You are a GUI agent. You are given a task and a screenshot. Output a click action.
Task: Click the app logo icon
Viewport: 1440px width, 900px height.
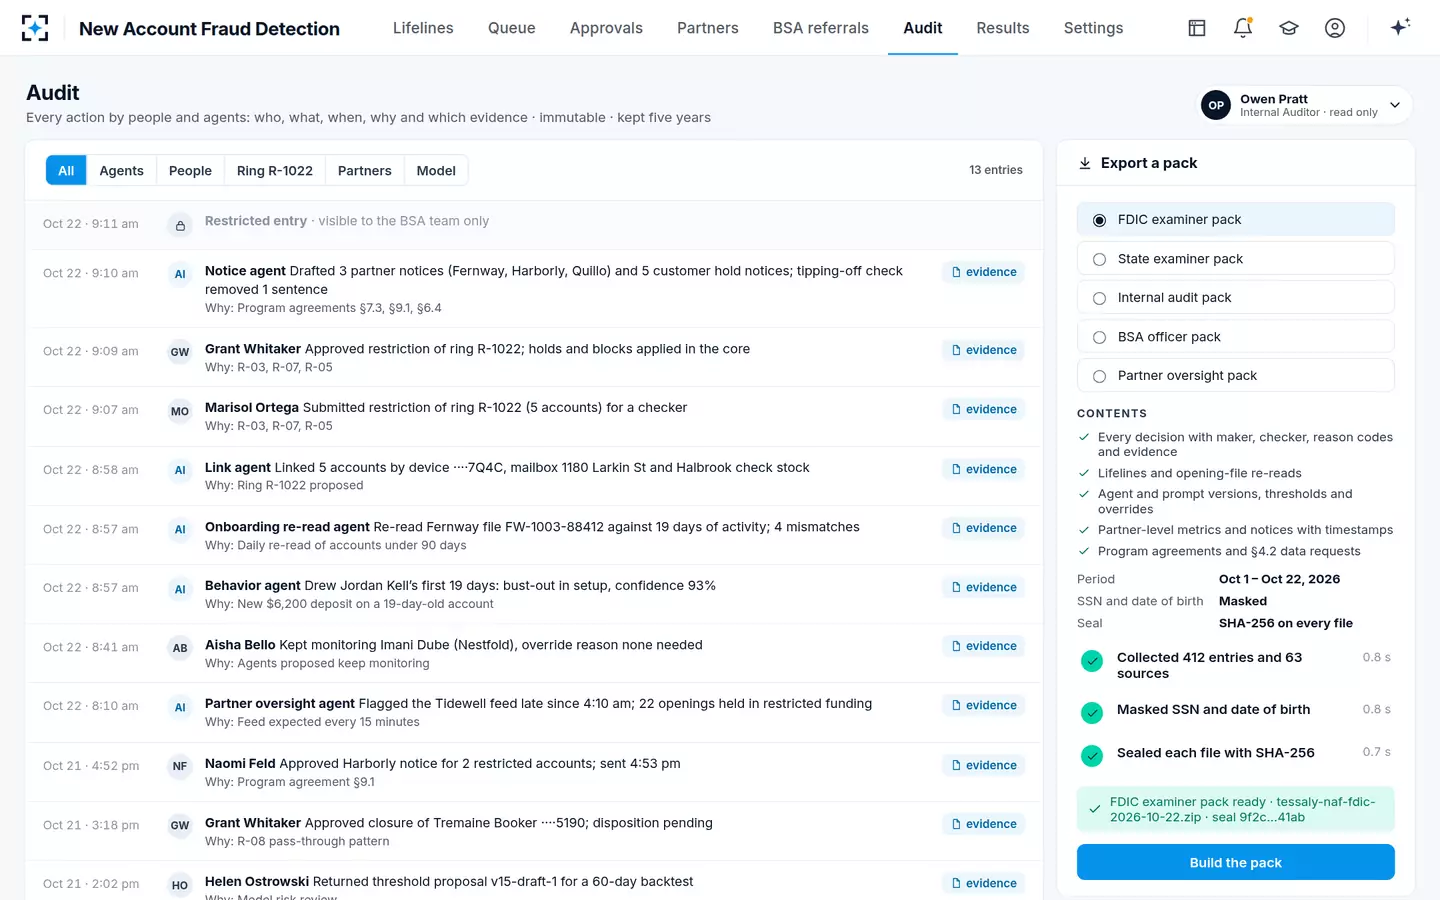point(35,28)
